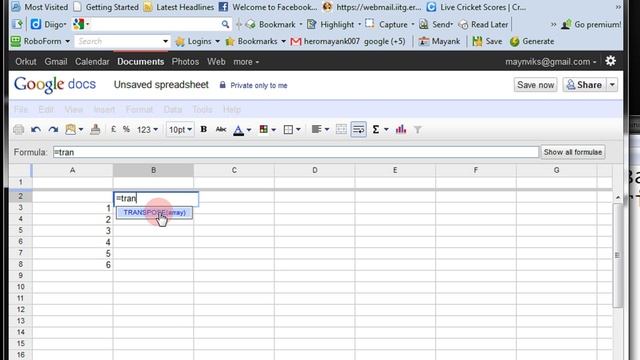This screenshot has width=640, height=360.
Task: Click the clipboard paste icon
Action: click(74, 130)
